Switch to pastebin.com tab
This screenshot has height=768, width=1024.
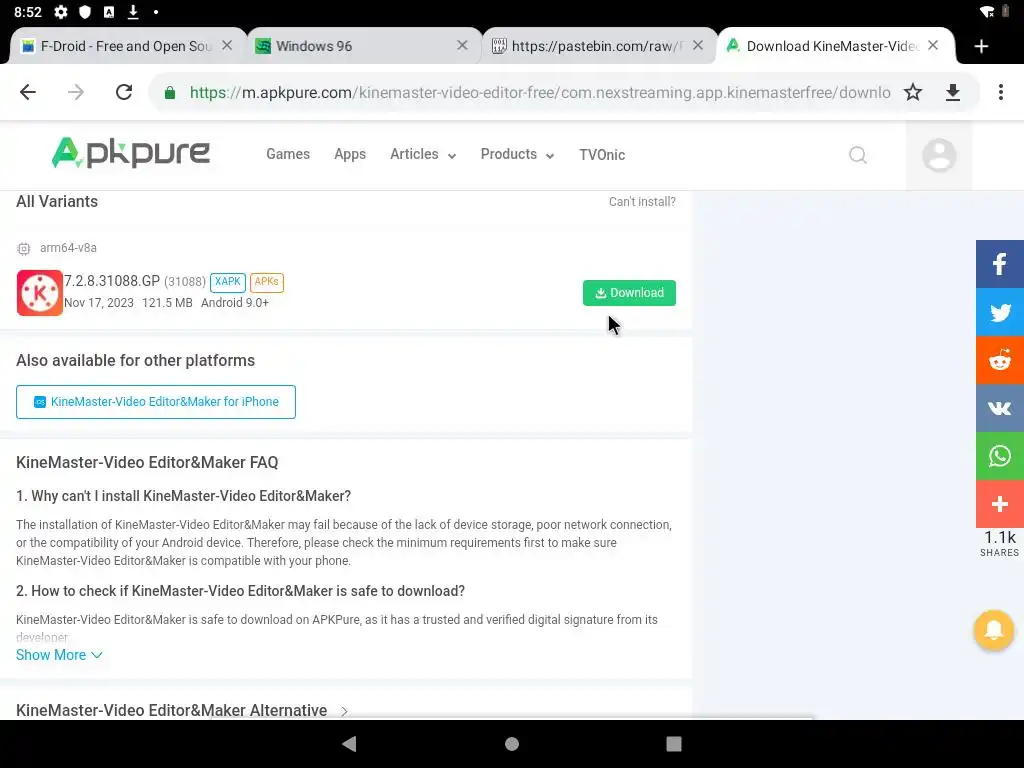pos(596,46)
